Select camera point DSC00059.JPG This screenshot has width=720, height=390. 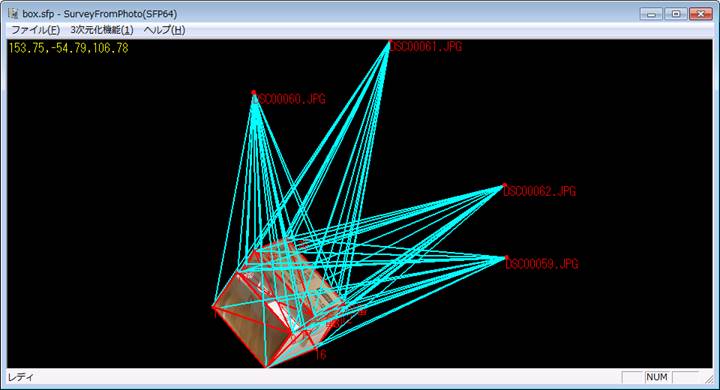click(506, 258)
